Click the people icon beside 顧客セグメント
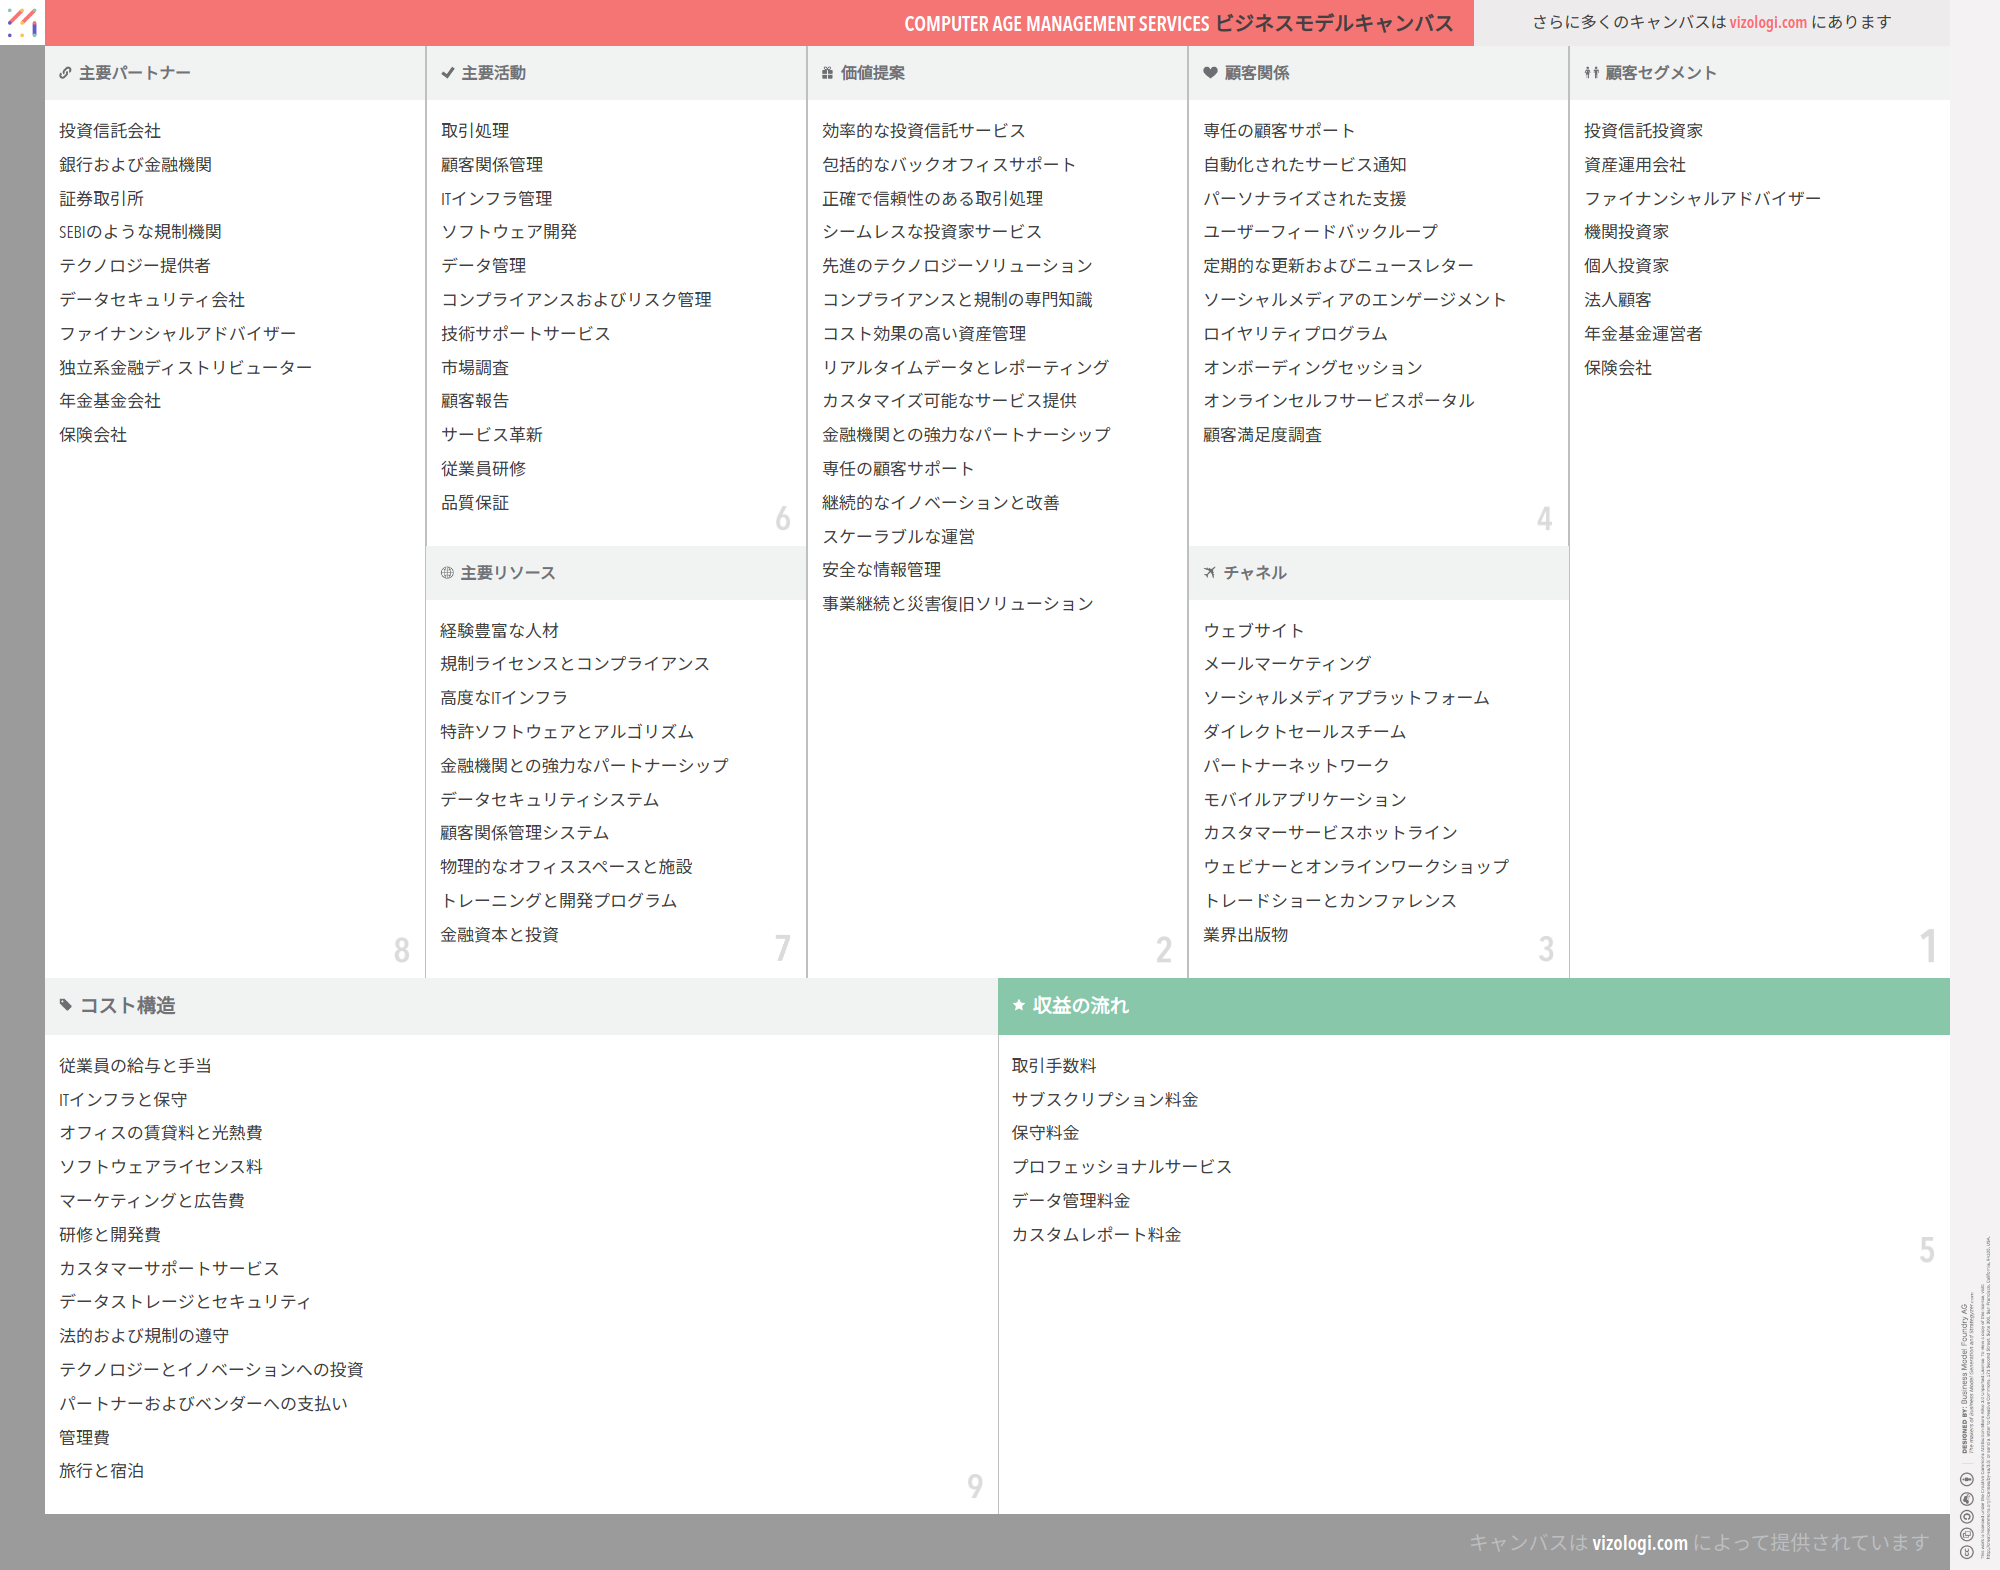Screen dimensions: 2000x1570 1591,73
